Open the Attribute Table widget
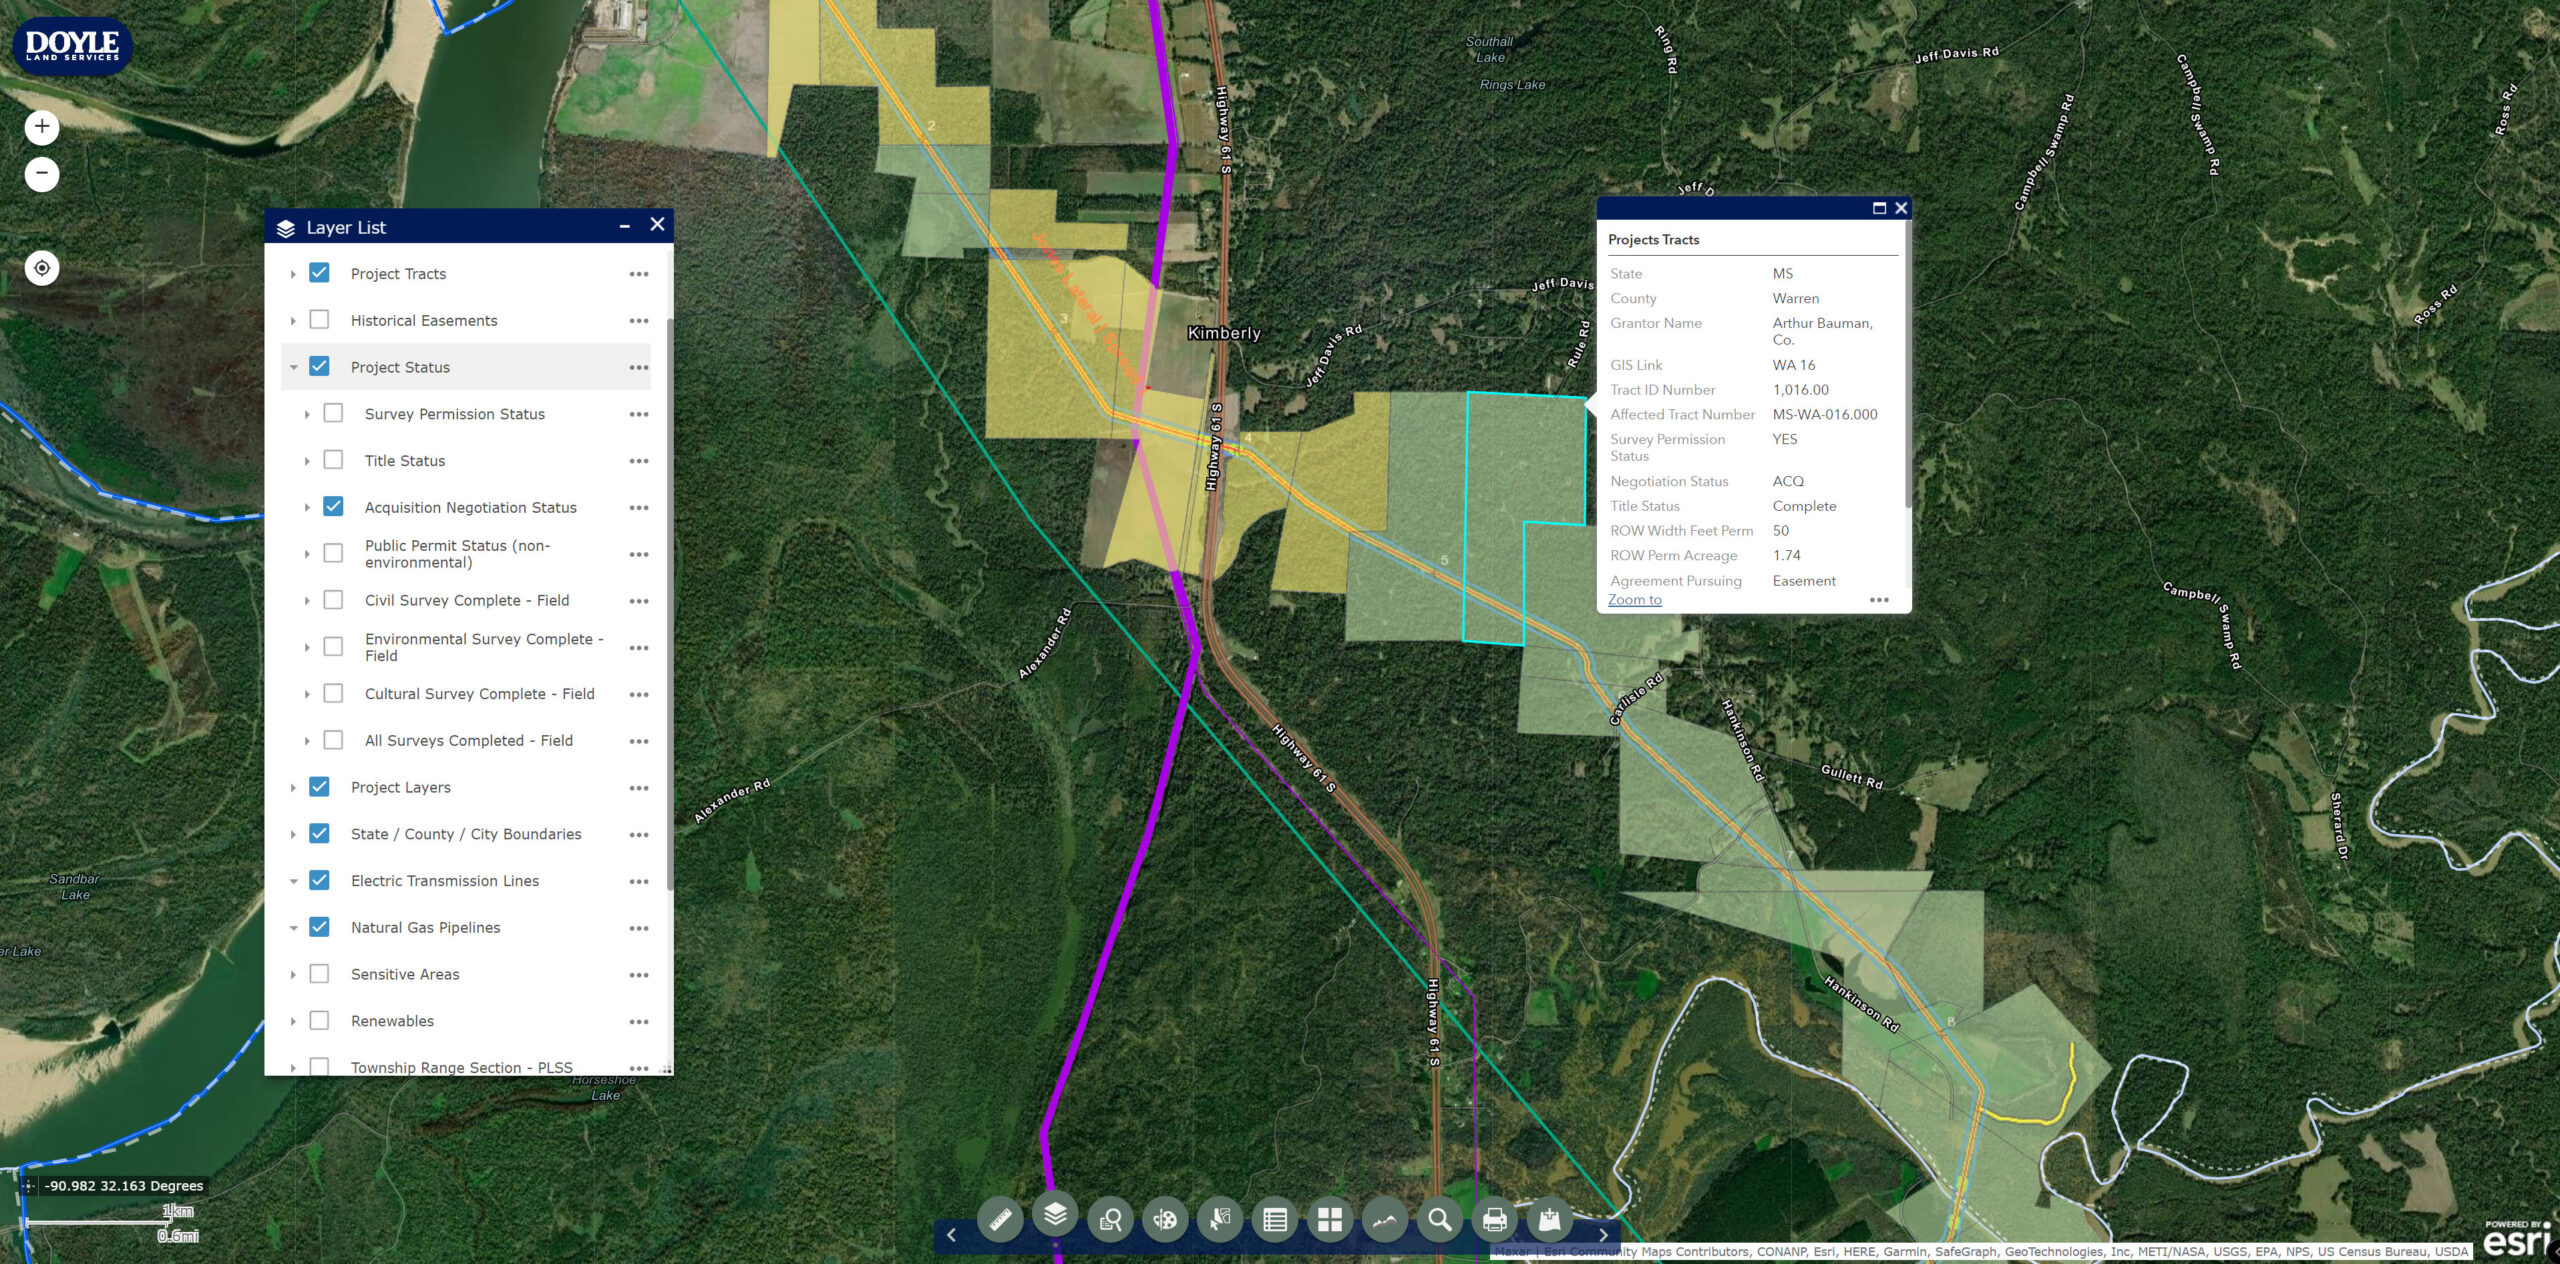Screen dimensions: 2560x1264 pyautogui.click(x=1275, y=1220)
